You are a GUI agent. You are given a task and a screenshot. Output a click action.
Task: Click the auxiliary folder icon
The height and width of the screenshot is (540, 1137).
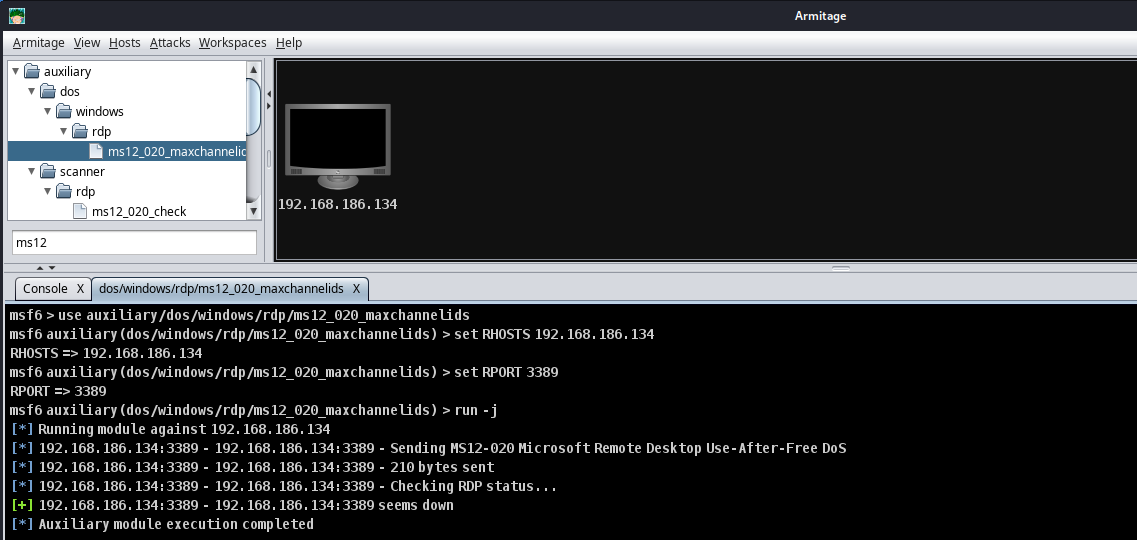tap(32, 71)
